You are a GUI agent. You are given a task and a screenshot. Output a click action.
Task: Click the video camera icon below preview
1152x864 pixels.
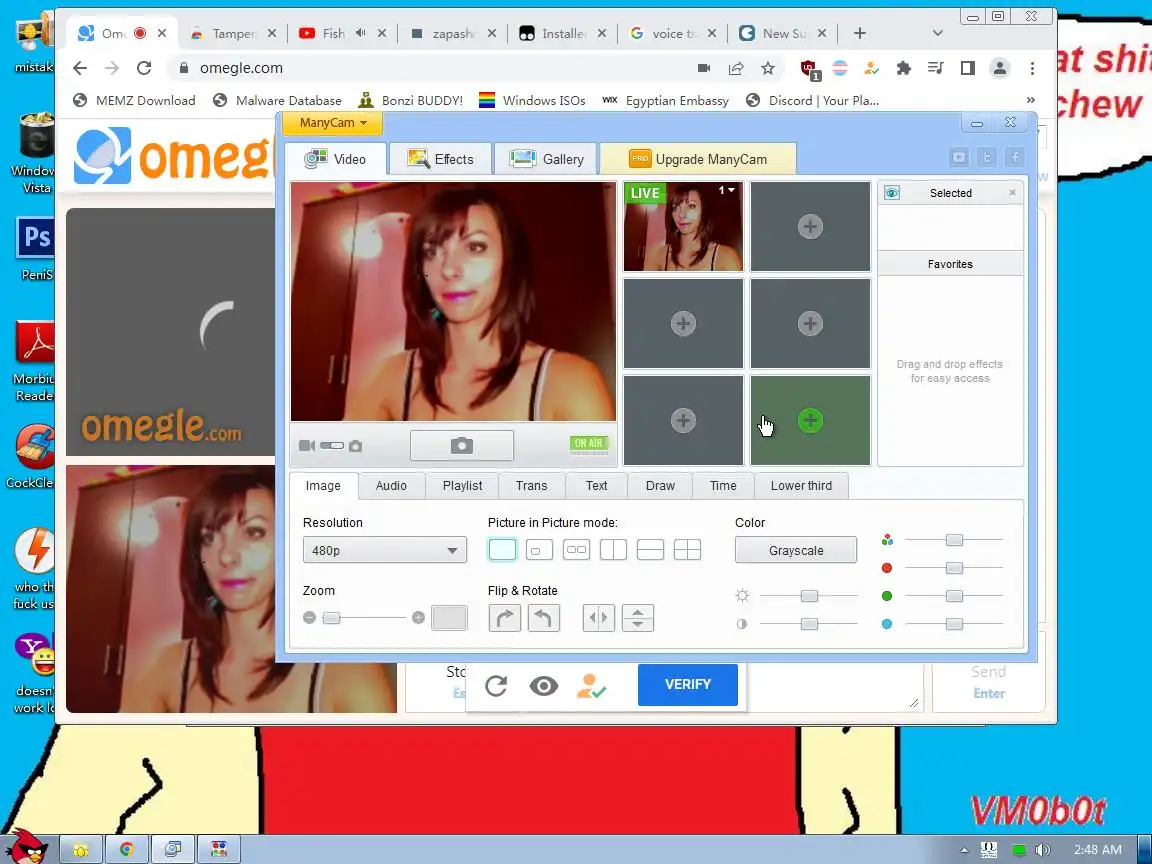[307, 446]
